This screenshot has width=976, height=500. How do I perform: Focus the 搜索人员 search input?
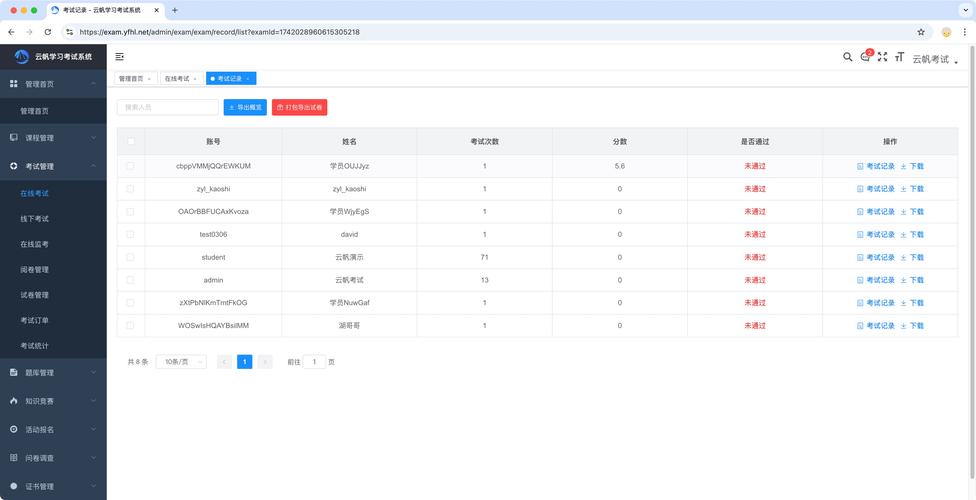pyautogui.click(x=167, y=107)
